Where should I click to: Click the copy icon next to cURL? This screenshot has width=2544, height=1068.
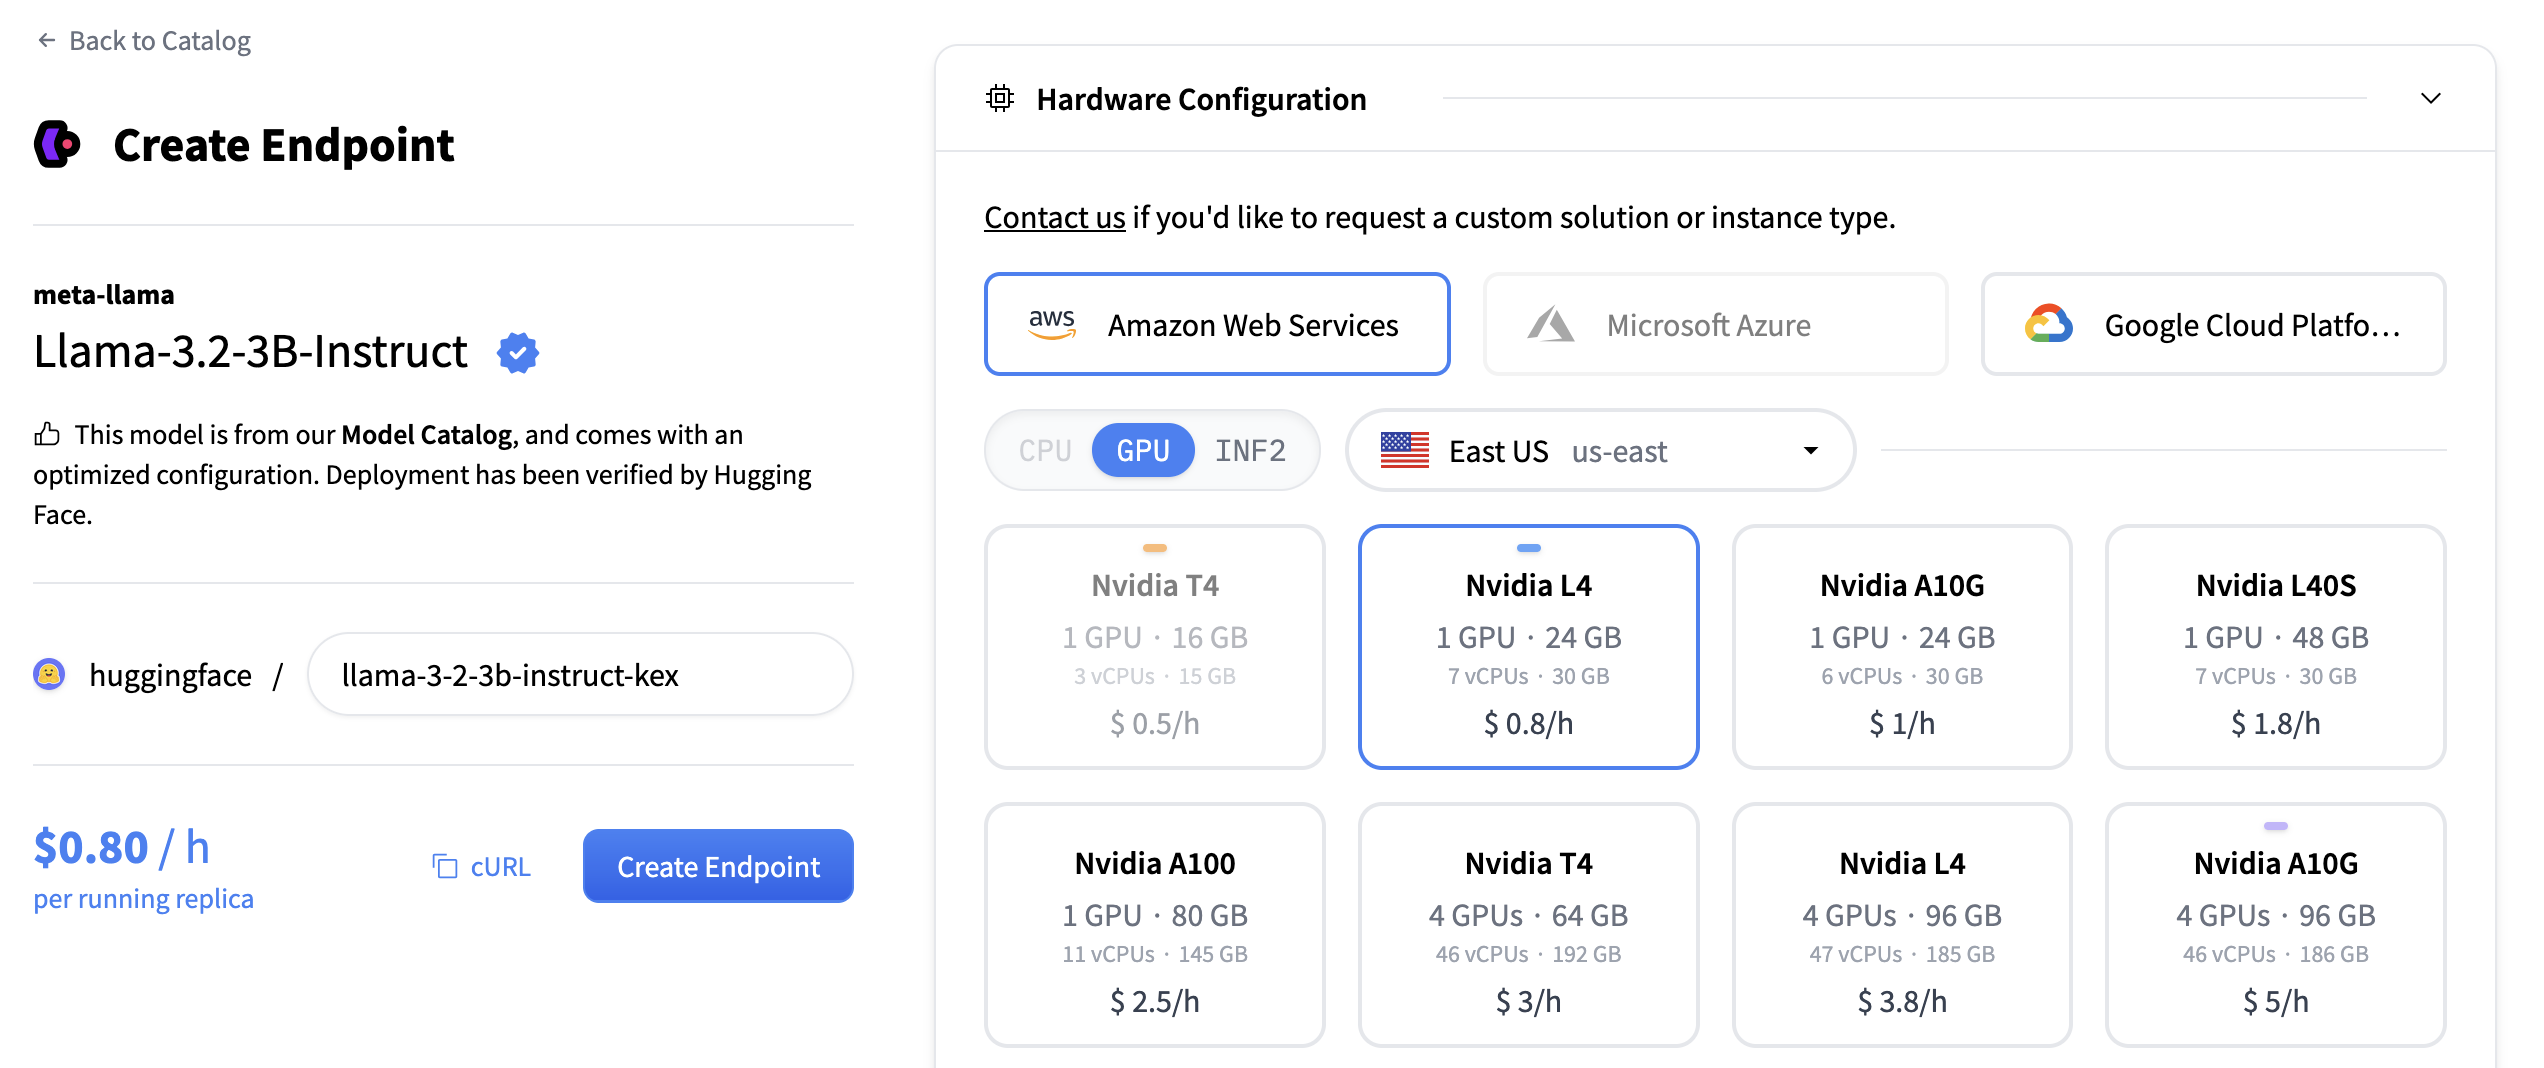[445, 866]
